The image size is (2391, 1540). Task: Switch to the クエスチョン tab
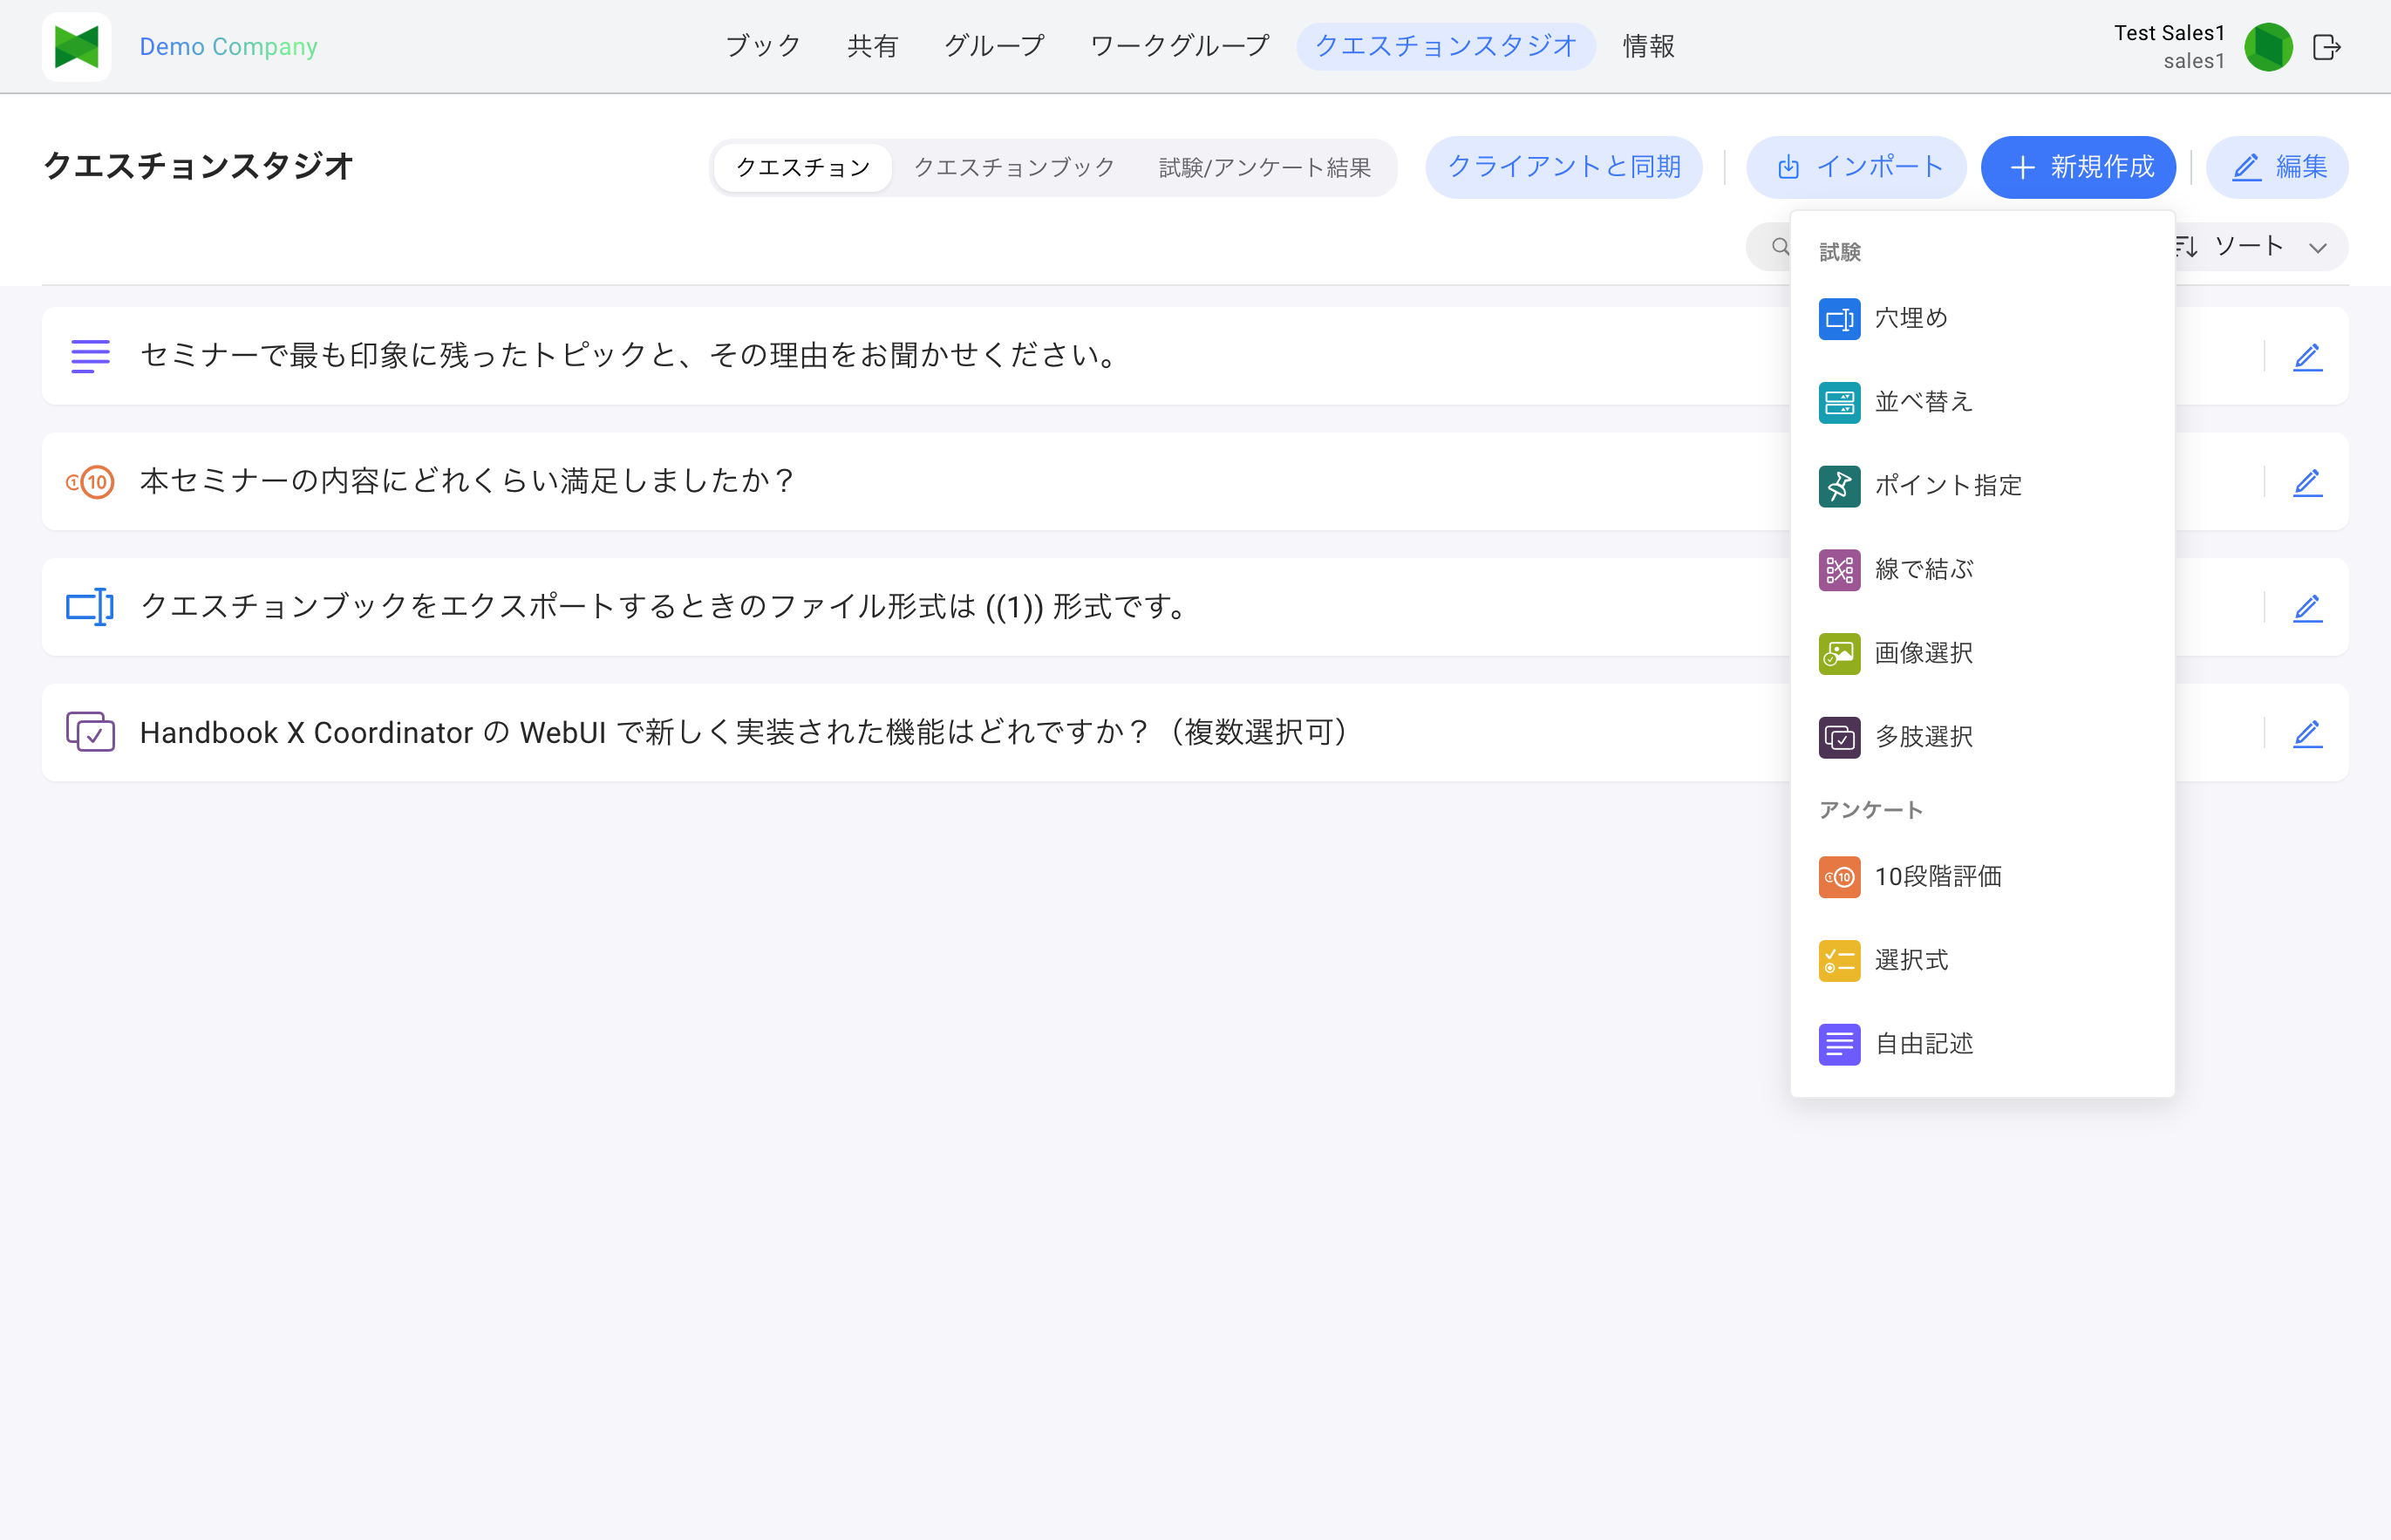(803, 167)
